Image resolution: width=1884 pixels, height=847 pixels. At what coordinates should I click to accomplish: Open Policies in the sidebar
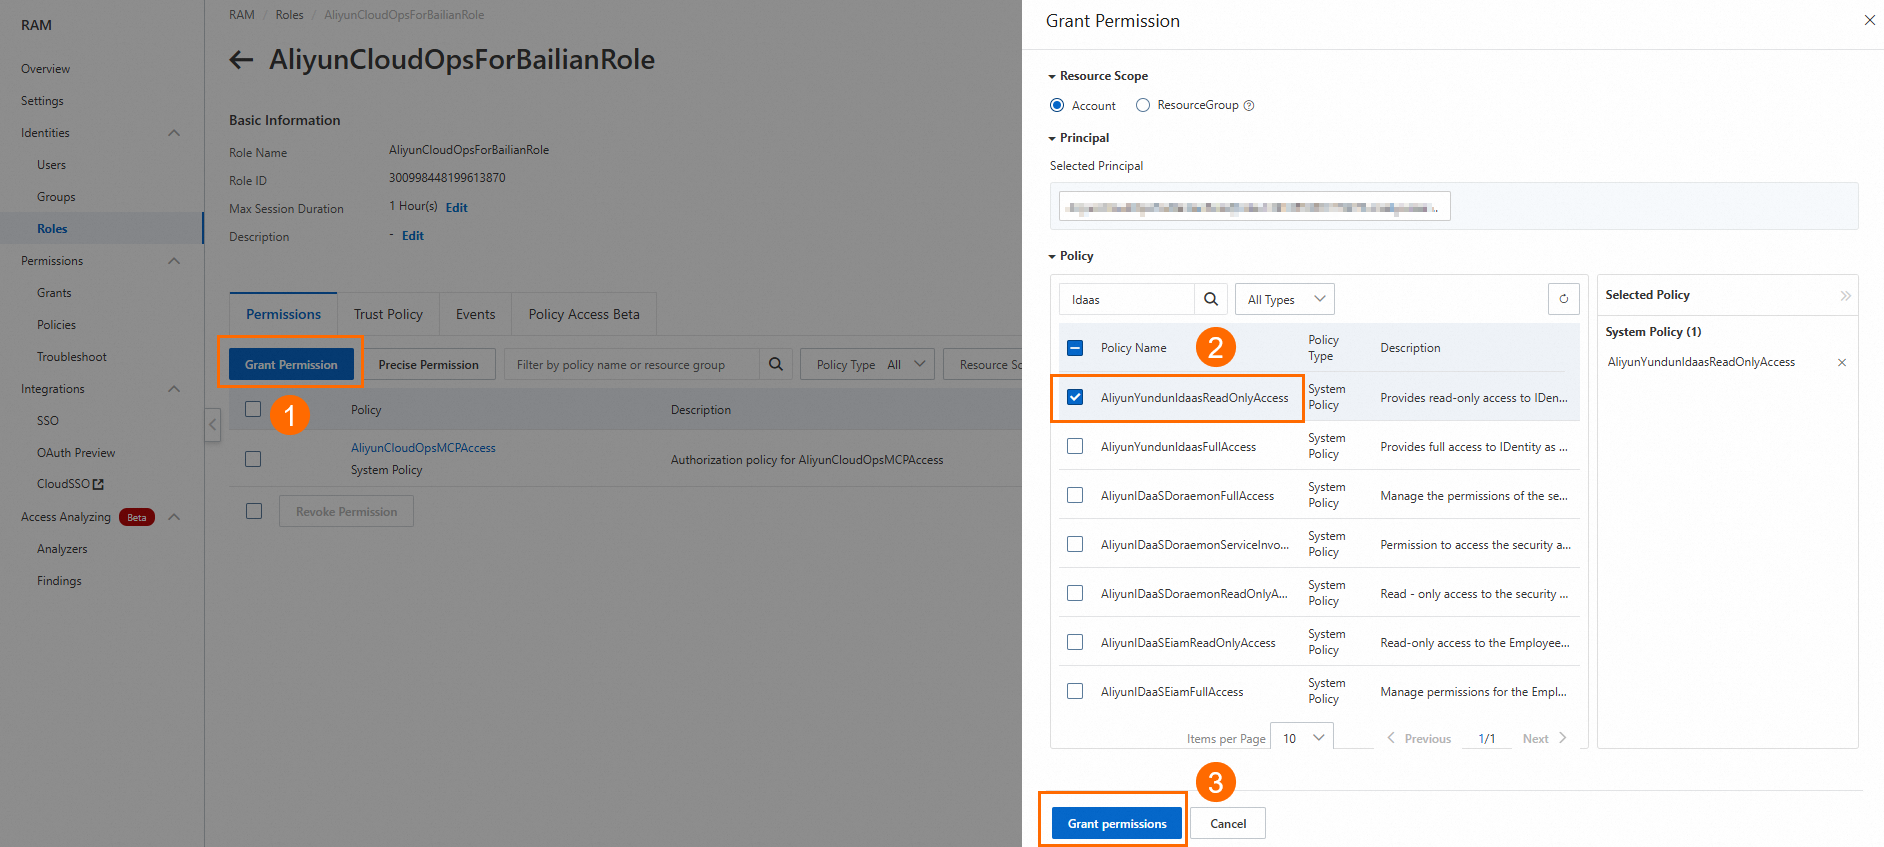[x=56, y=325]
